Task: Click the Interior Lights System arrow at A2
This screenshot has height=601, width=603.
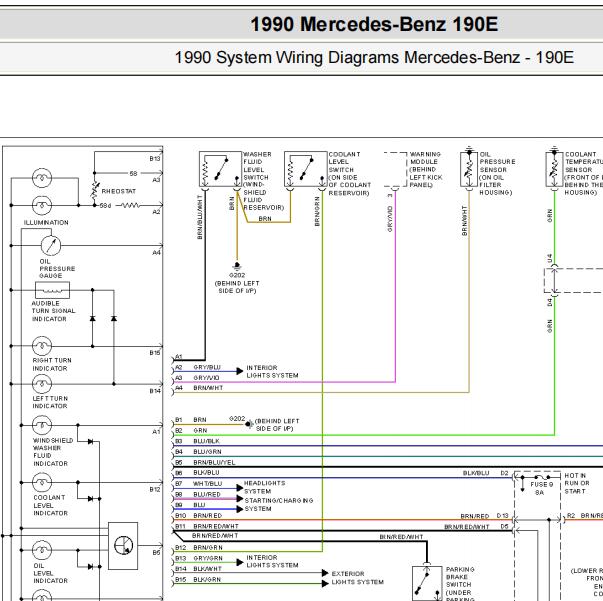Action: click(x=240, y=371)
